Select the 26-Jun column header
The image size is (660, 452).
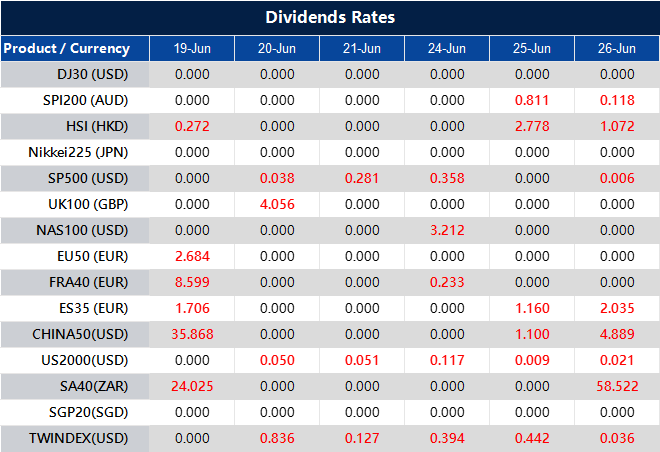click(x=616, y=48)
